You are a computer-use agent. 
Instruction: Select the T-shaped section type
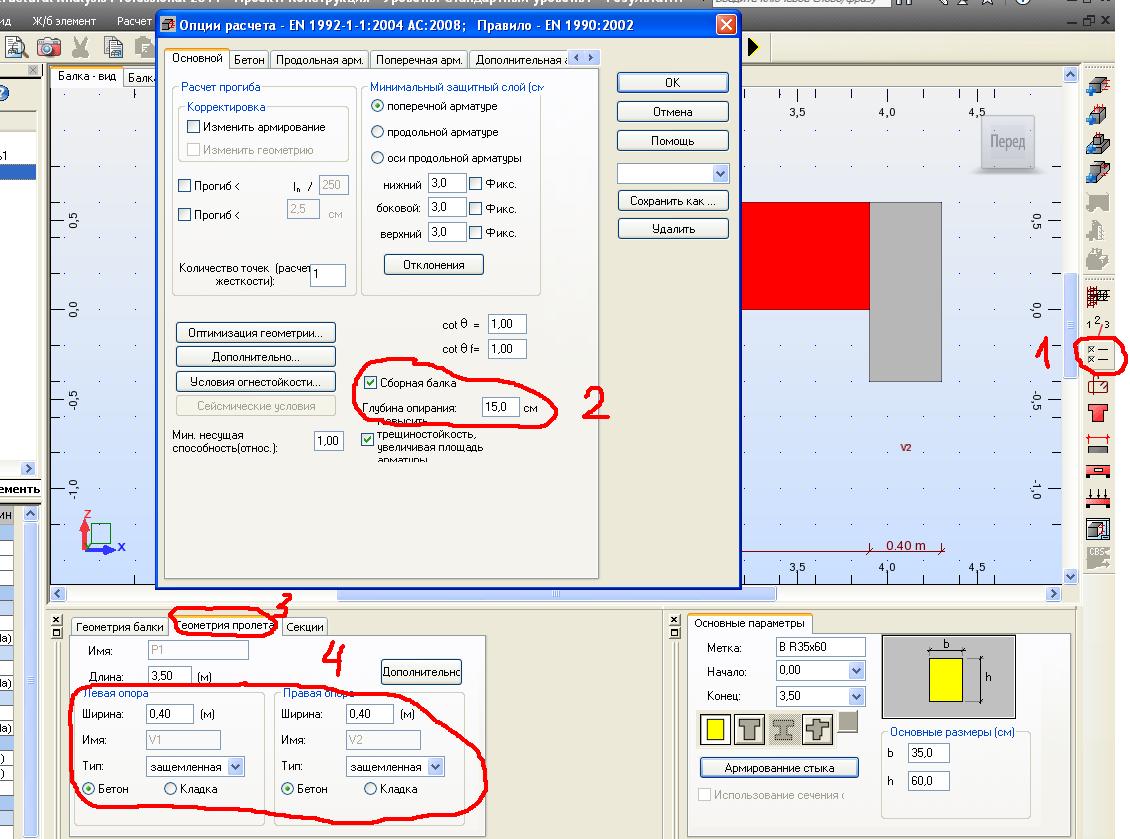[x=749, y=729]
